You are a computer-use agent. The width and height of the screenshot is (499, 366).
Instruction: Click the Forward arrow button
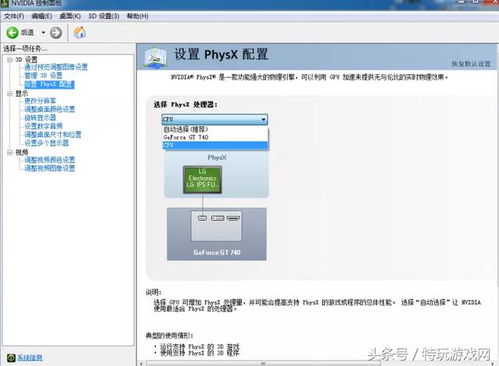click(56, 33)
